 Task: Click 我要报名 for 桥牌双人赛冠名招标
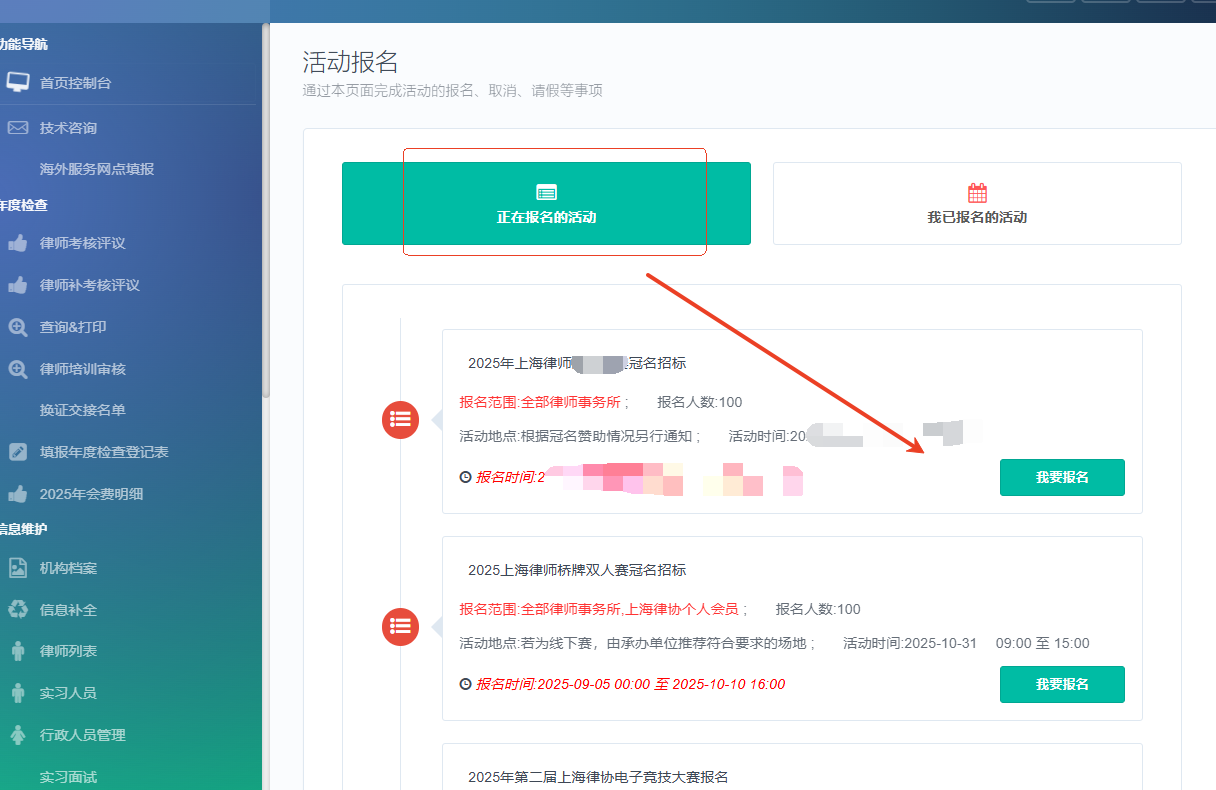(1062, 684)
